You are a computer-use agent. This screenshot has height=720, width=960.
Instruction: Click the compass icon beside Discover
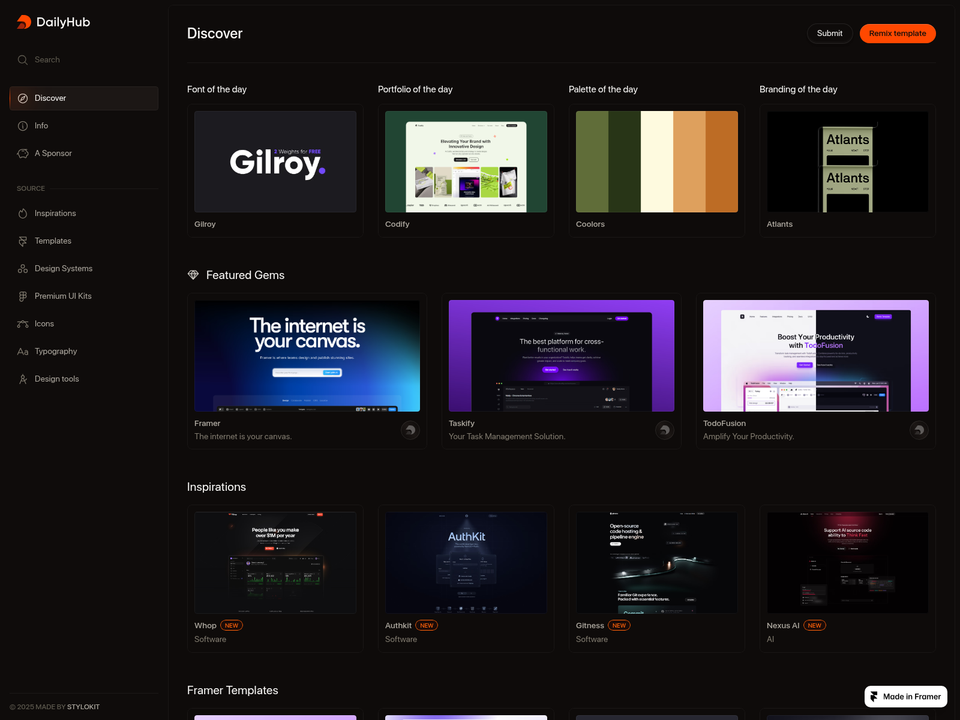tap(23, 98)
